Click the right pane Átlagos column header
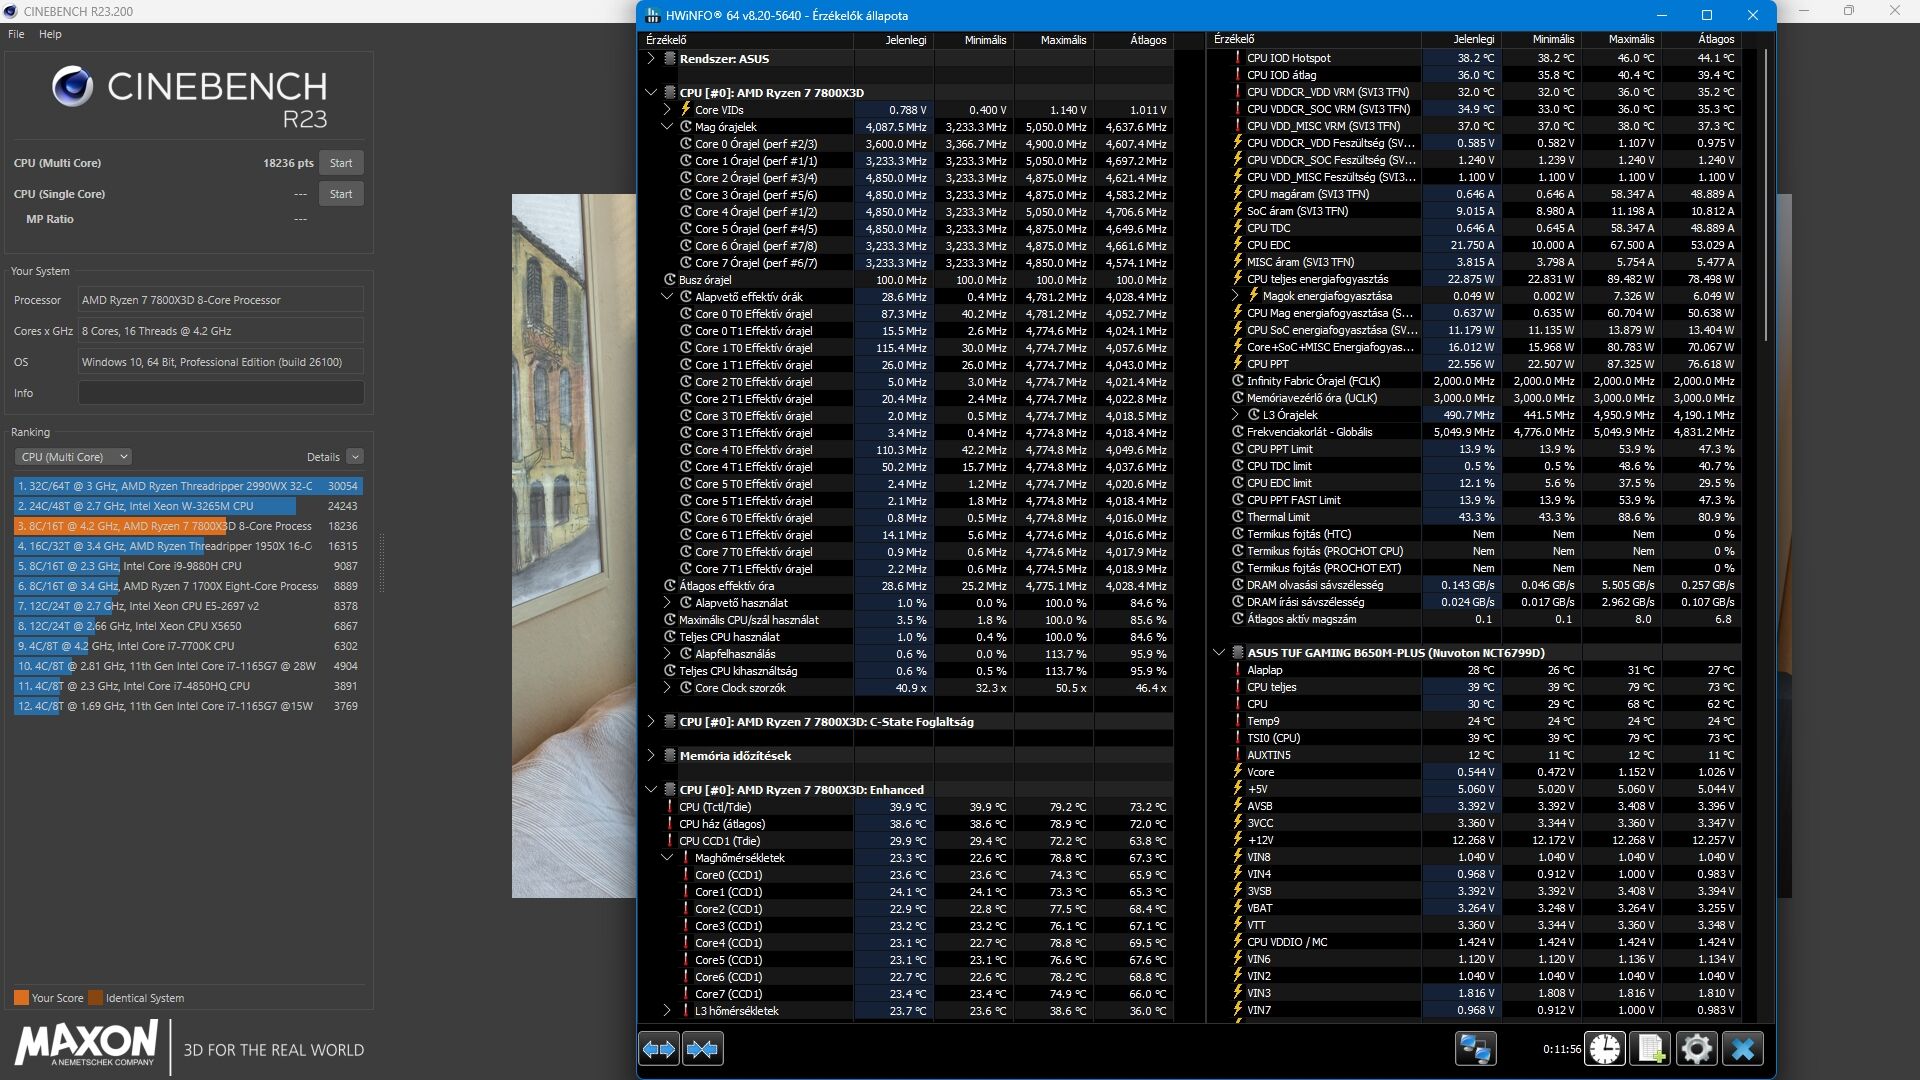 1701,40
